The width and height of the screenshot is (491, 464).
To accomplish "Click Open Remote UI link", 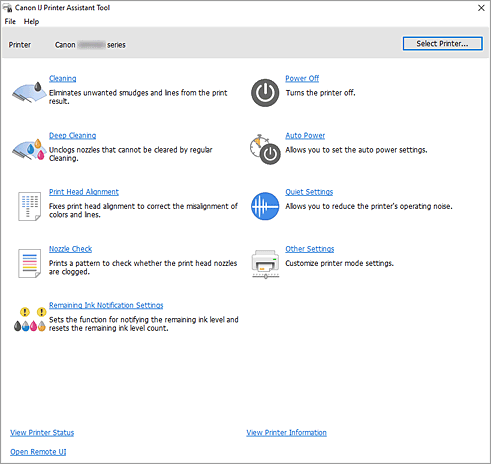I will tap(38, 452).
